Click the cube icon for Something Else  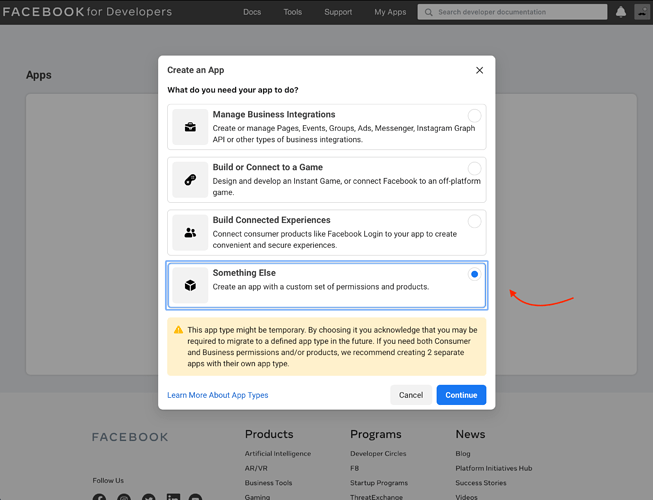click(190, 286)
